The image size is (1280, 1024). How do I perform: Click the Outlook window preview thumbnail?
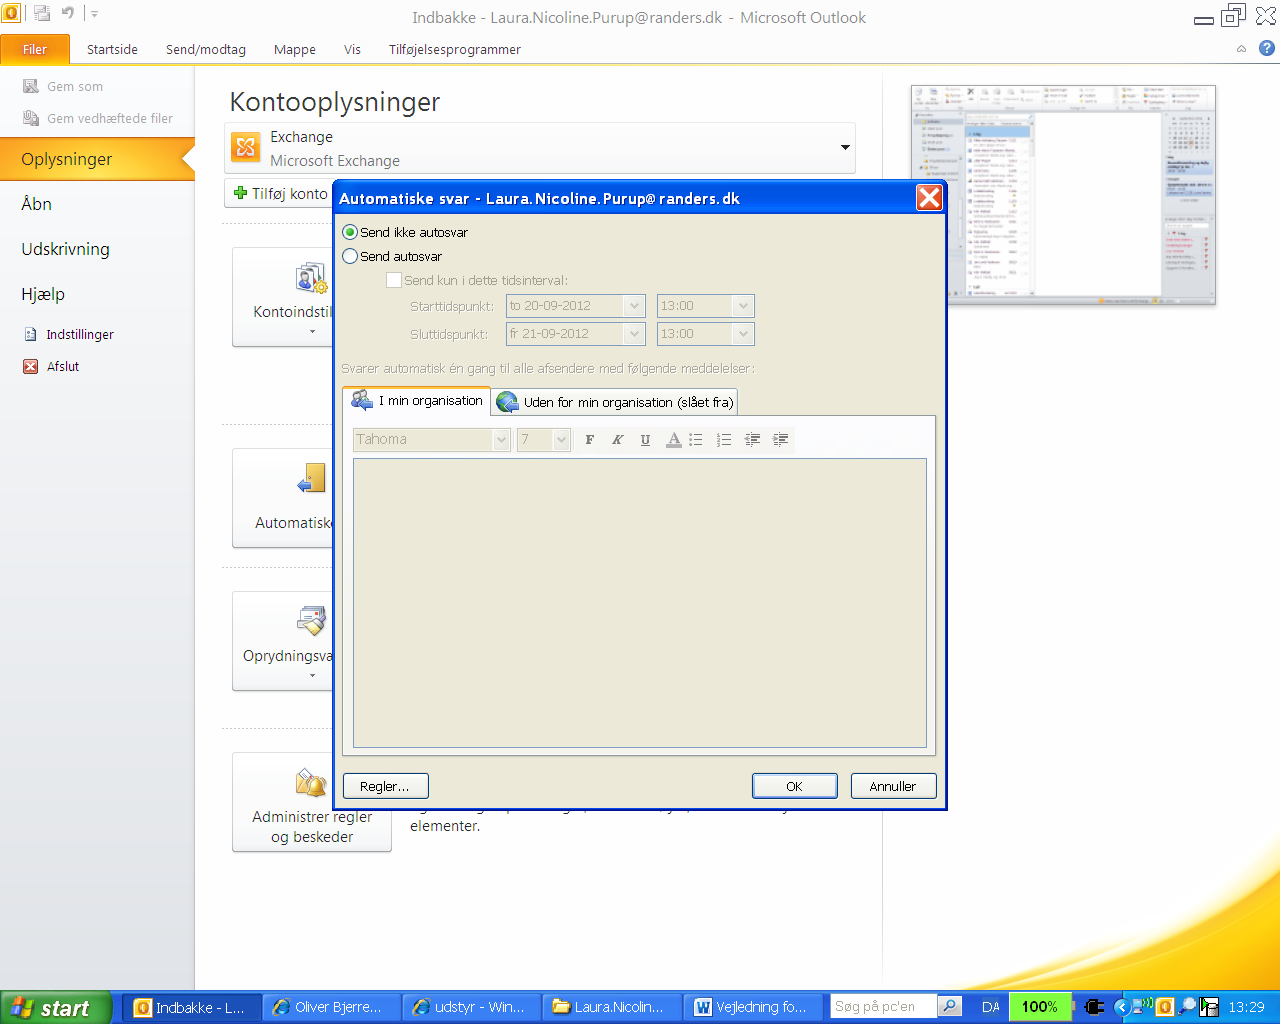pos(1063,195)
